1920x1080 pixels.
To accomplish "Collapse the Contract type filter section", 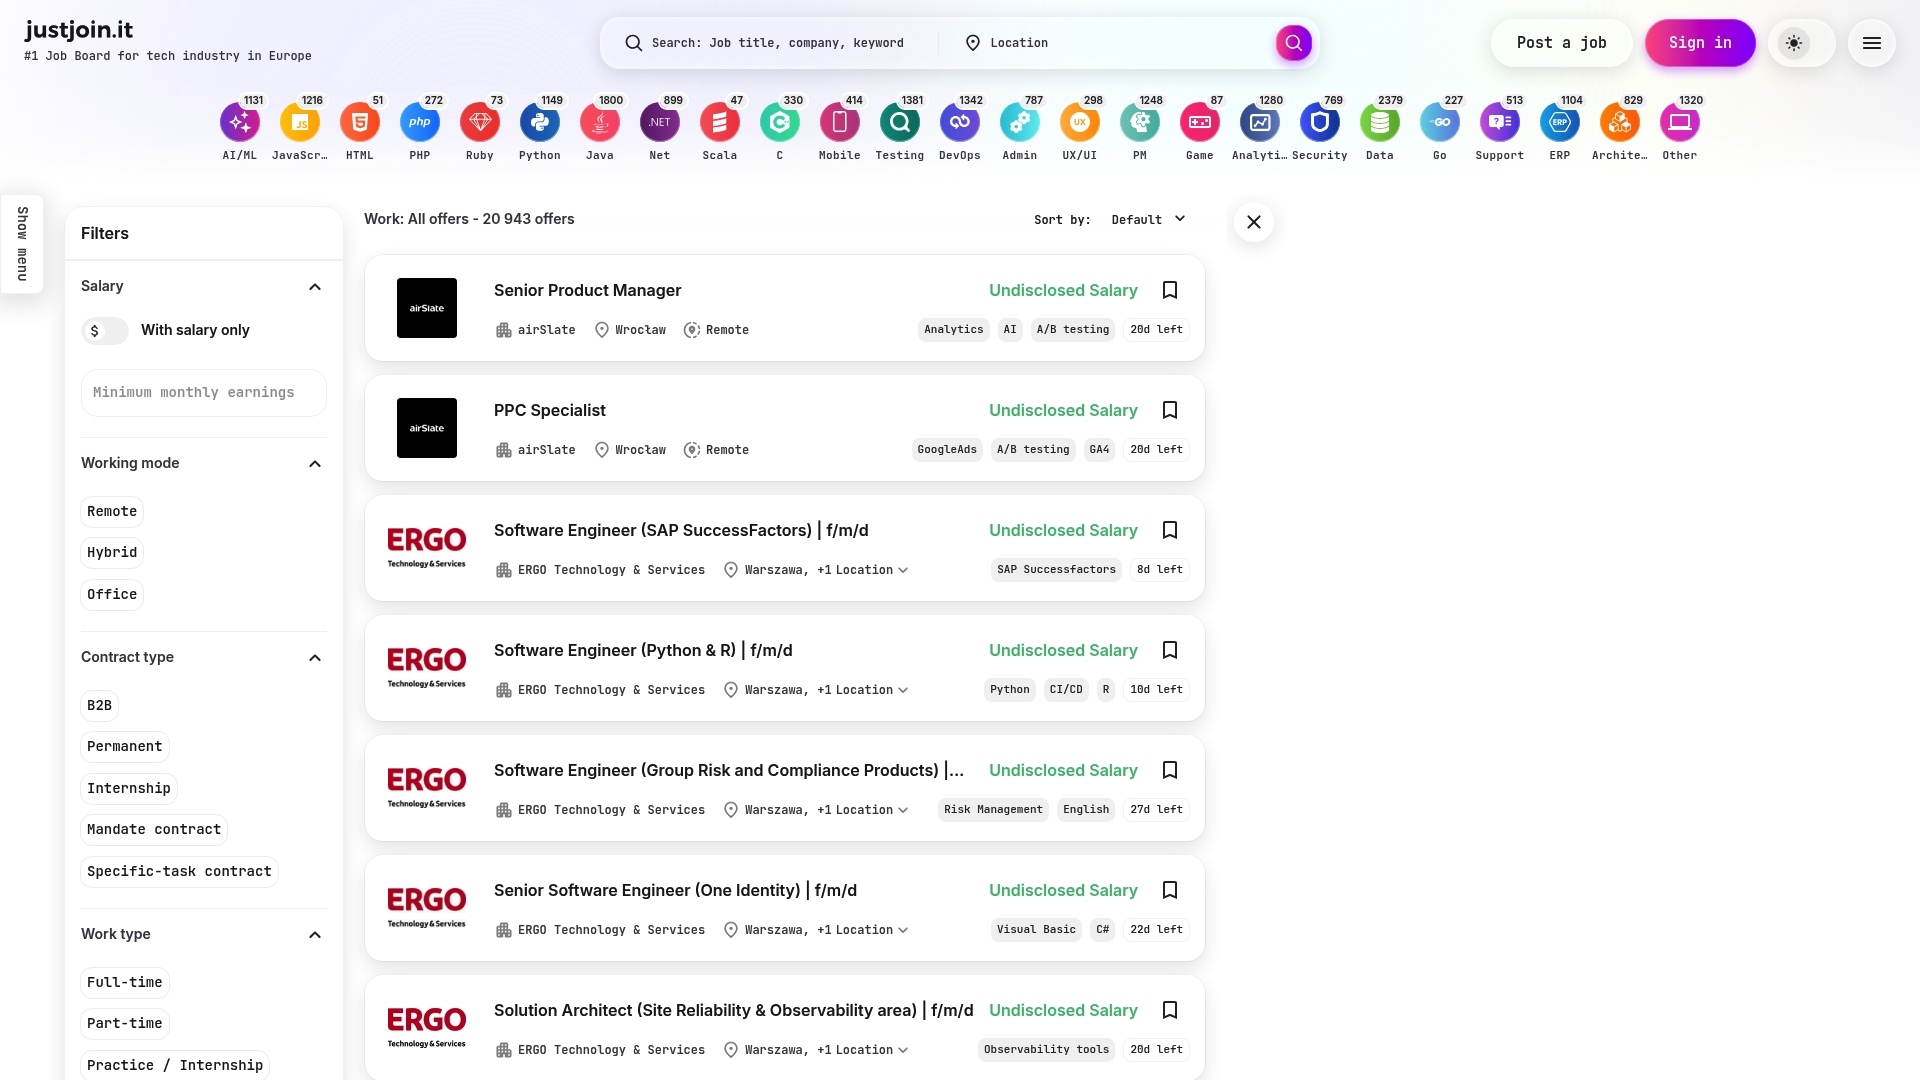I will (315, 658).
